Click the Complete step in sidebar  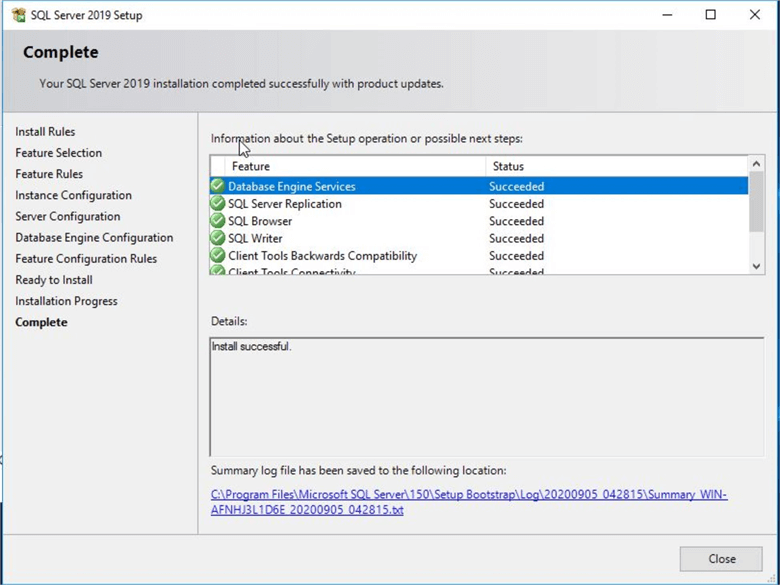[x=41, y=322]
